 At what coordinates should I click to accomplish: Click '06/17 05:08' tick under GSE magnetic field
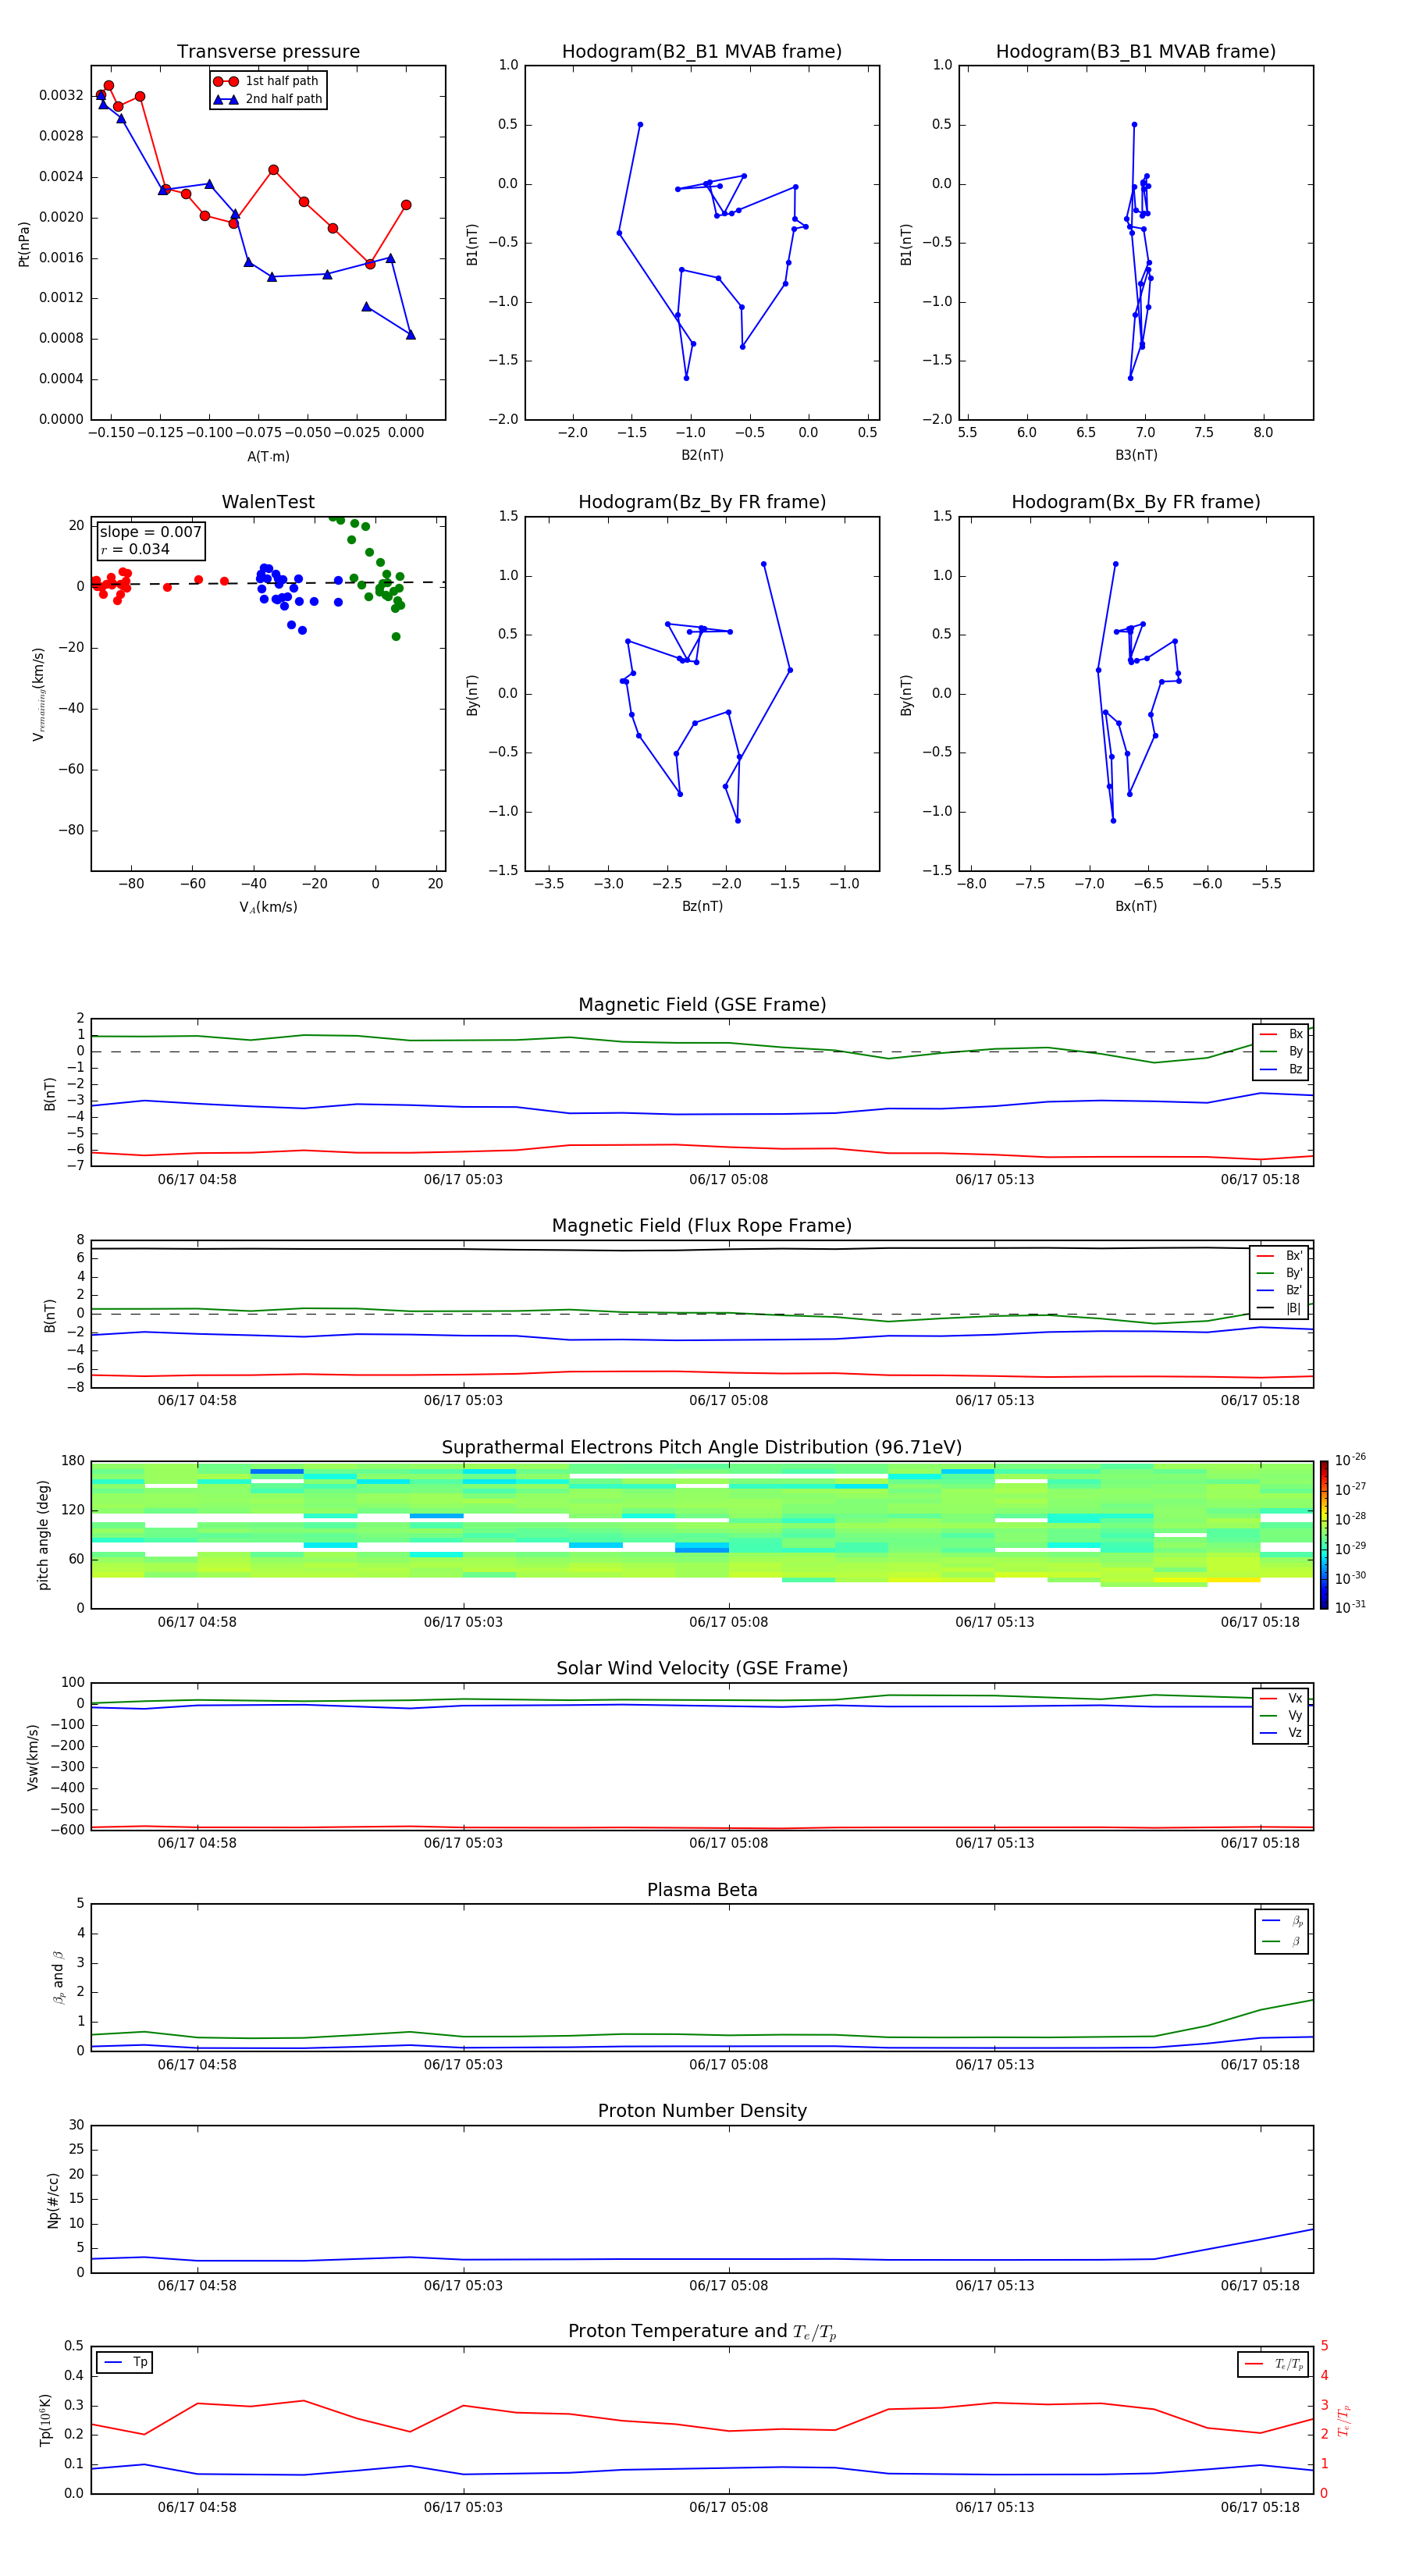point(728,1180)
